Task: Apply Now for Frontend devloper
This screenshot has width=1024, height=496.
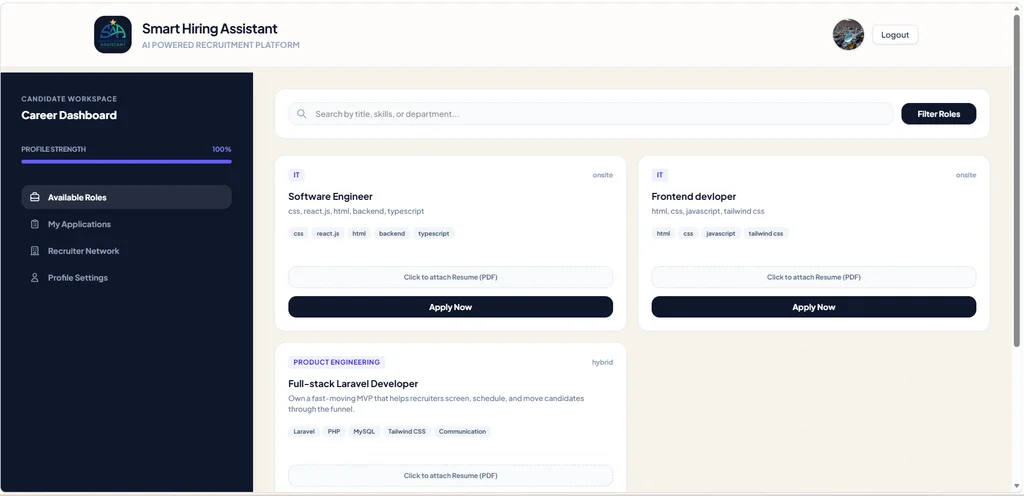Action: point(814,307)
